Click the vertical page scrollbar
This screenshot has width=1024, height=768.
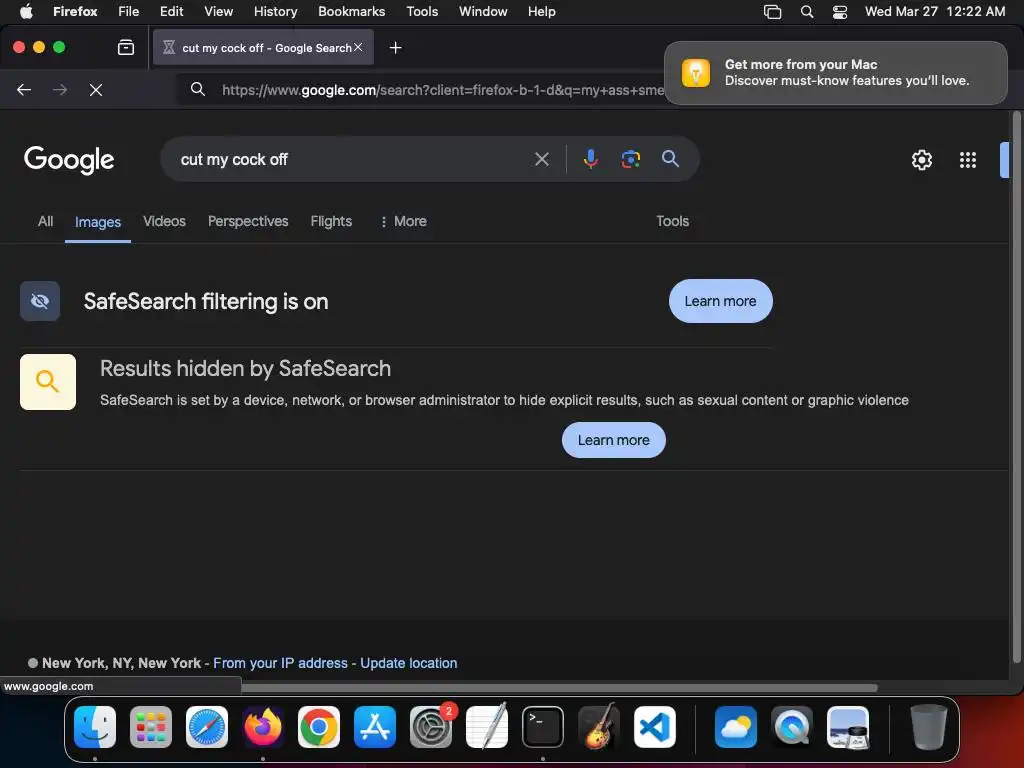pos(1016,389)
